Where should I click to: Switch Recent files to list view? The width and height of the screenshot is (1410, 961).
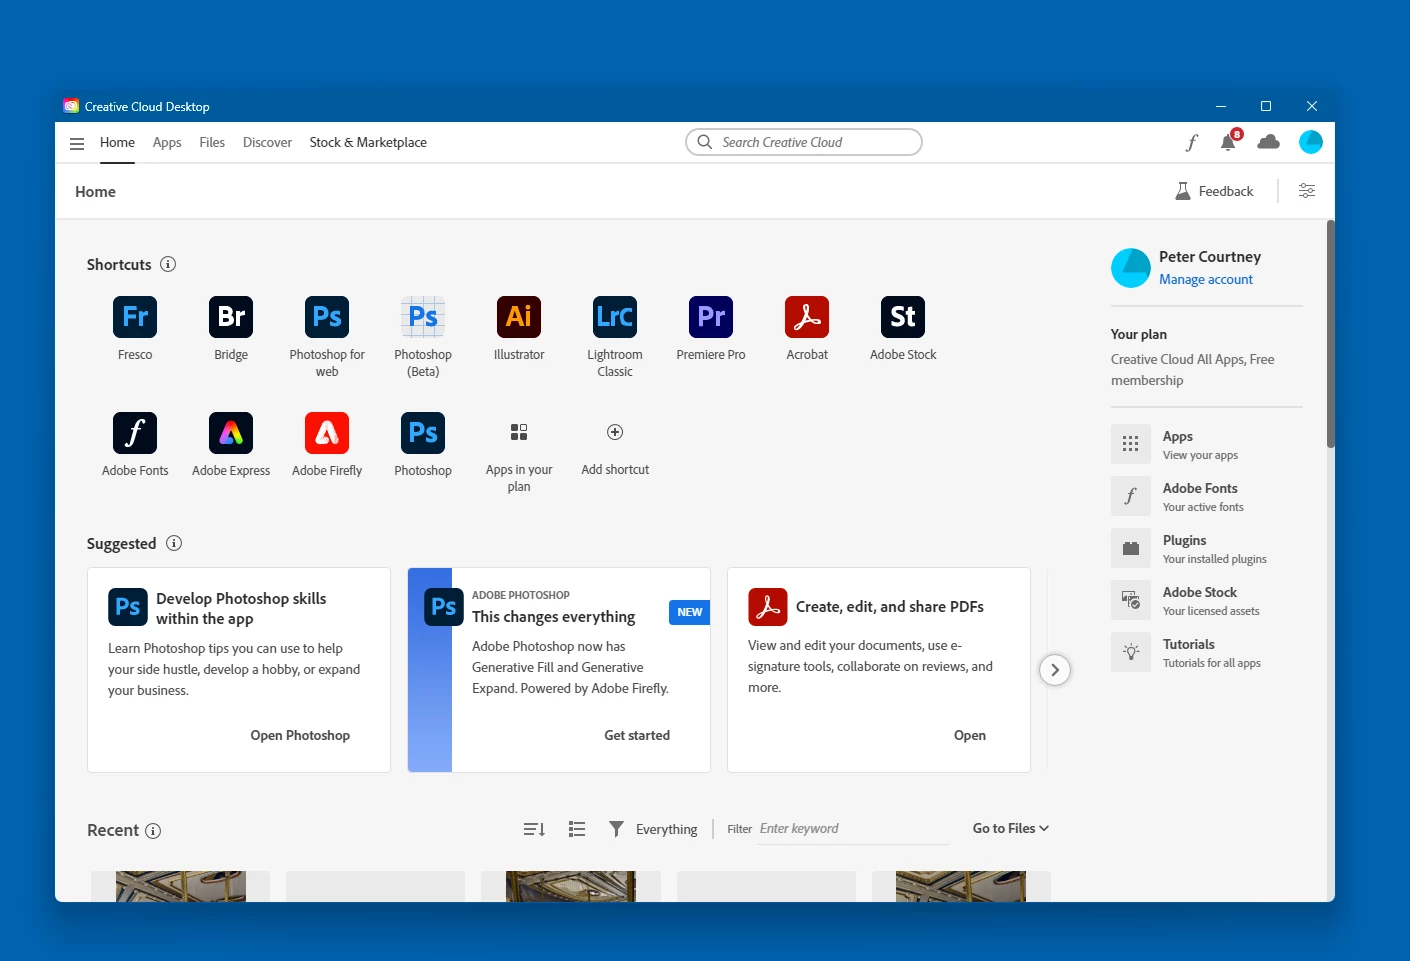click(x=577, y=829)
